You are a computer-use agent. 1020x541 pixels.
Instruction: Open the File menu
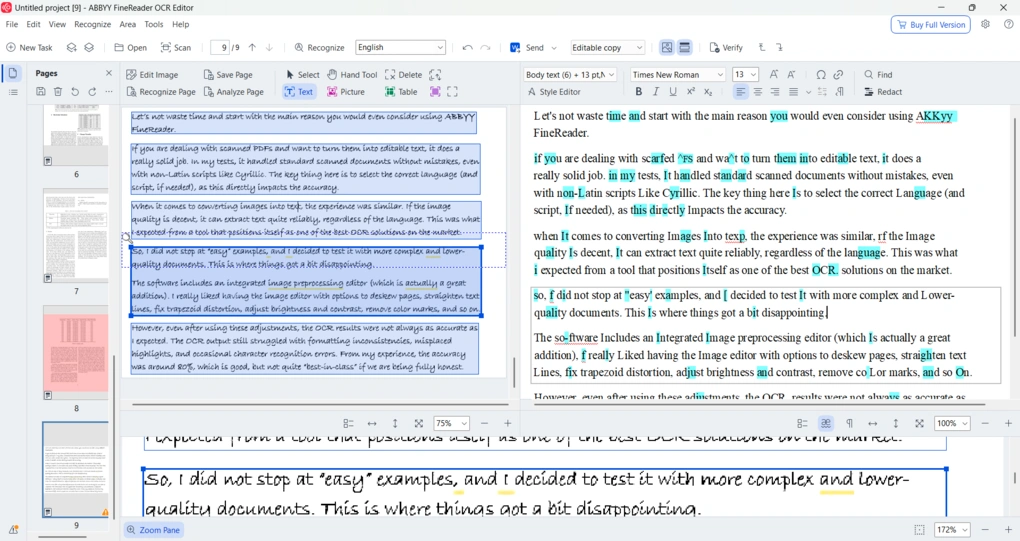(x=12, y=24)
